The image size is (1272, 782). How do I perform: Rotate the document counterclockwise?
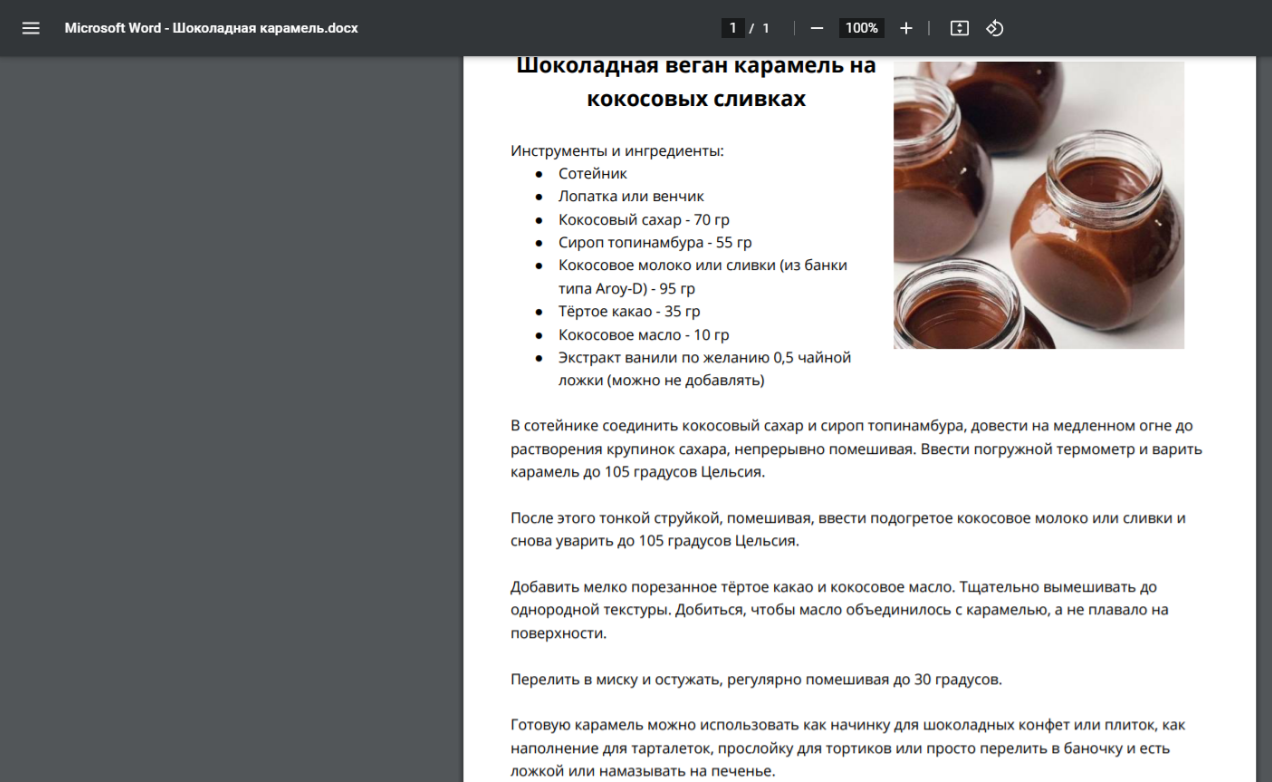click(x=994, y=28)
